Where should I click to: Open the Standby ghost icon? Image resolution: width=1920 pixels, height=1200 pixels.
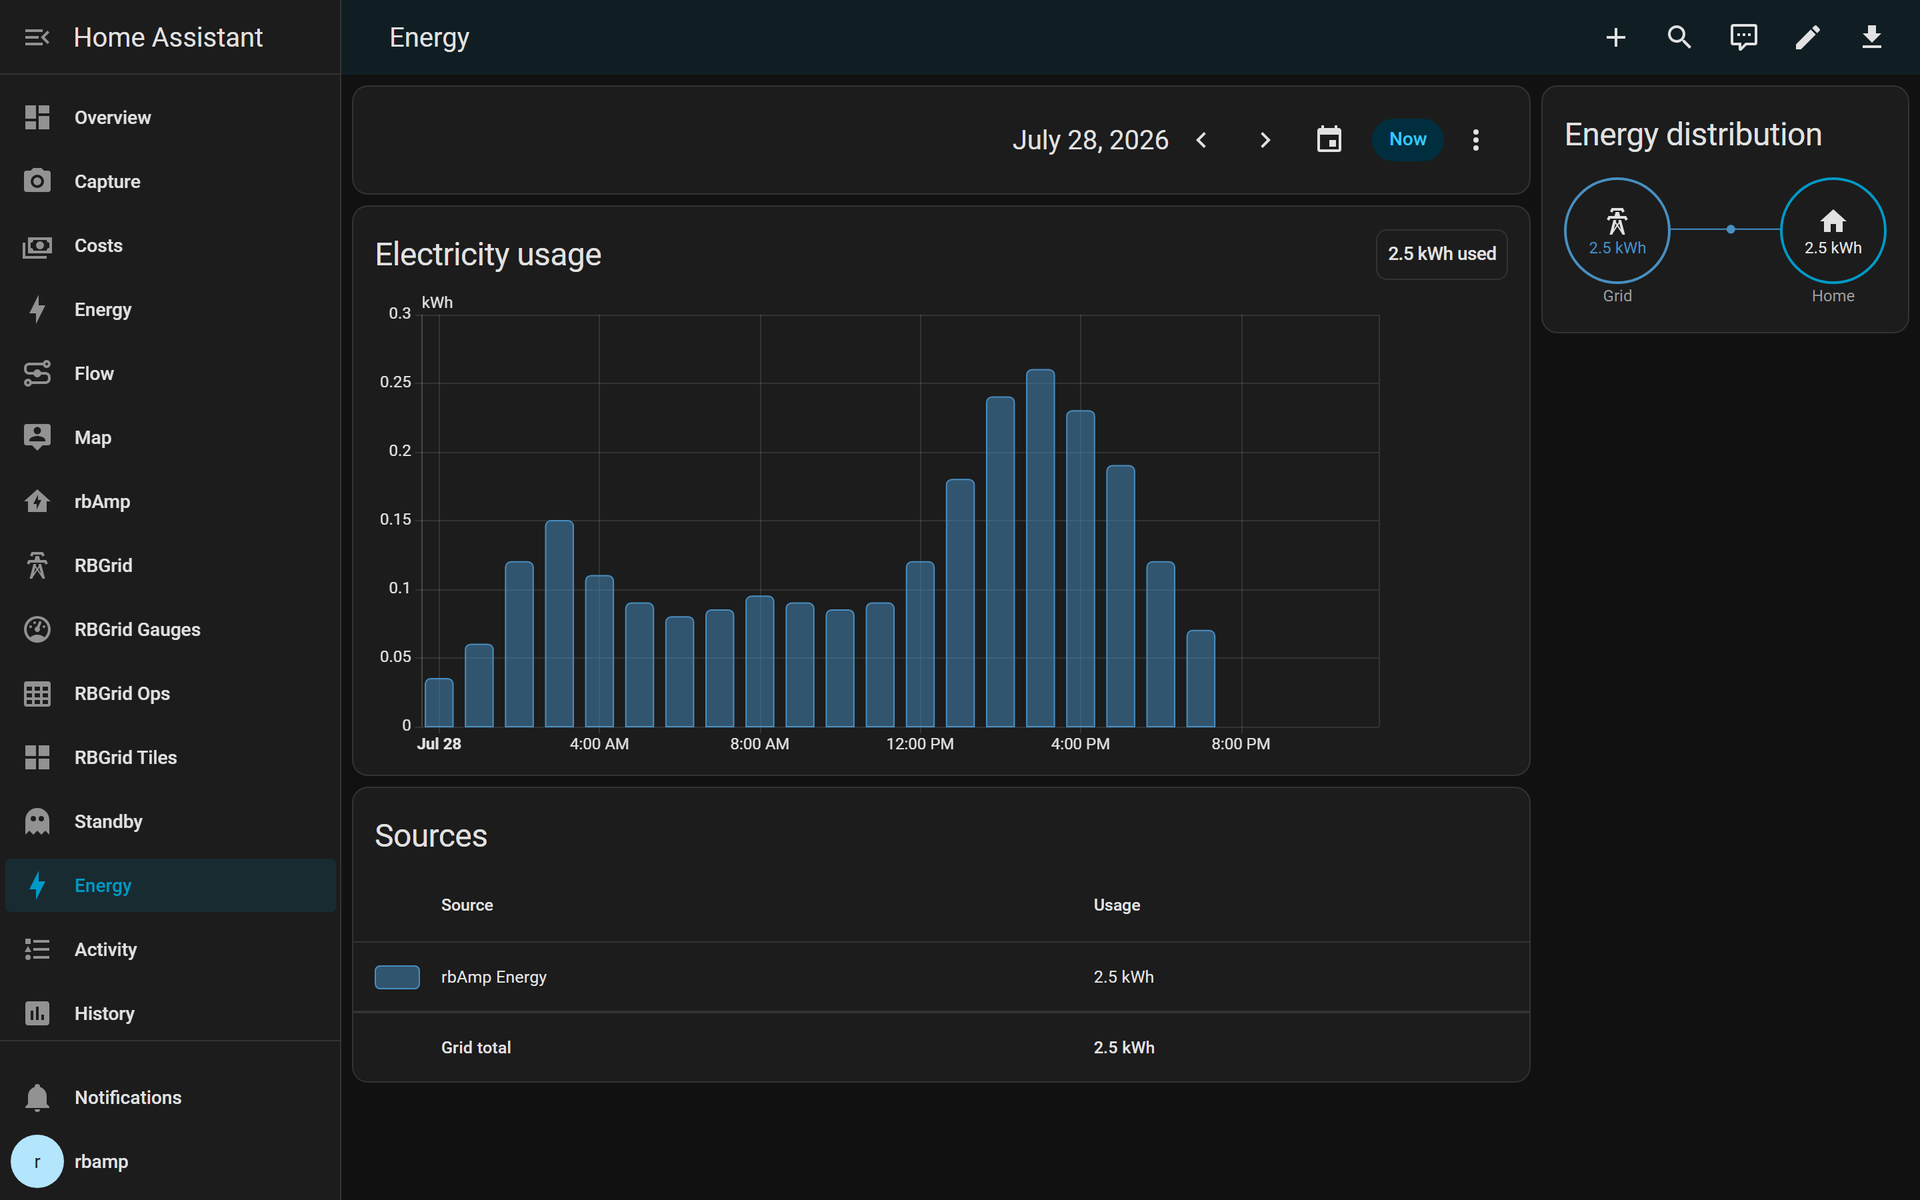(37, 821)
